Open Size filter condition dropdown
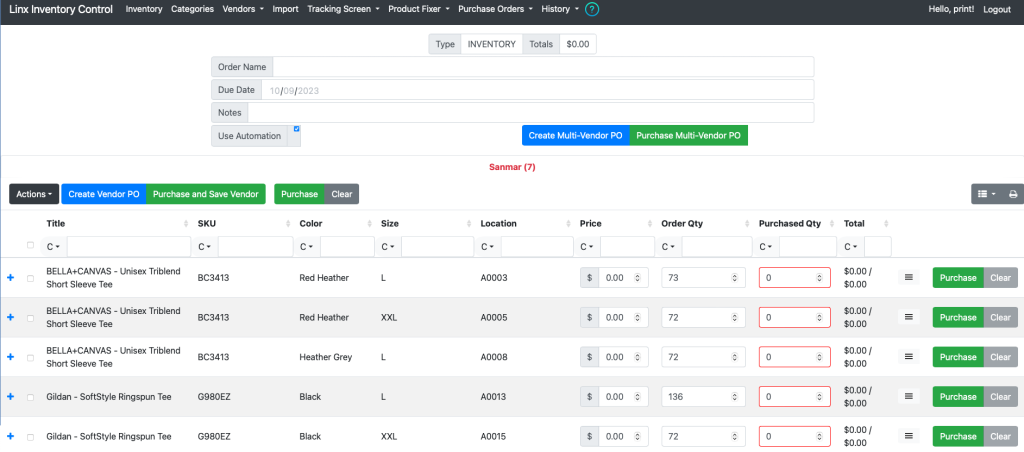 pos(389,247)
